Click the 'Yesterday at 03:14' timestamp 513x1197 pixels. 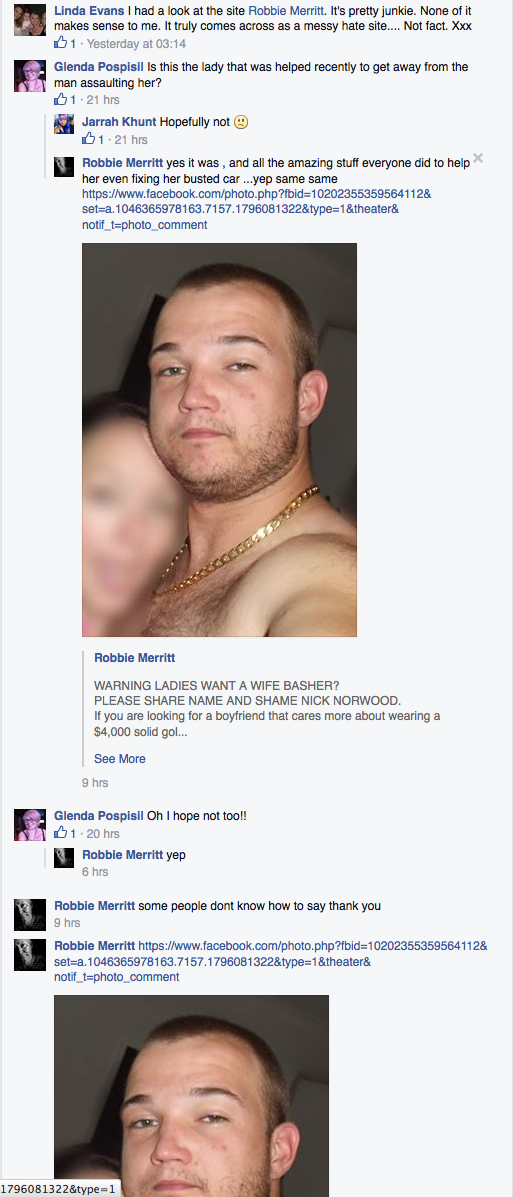pos(137,44)
